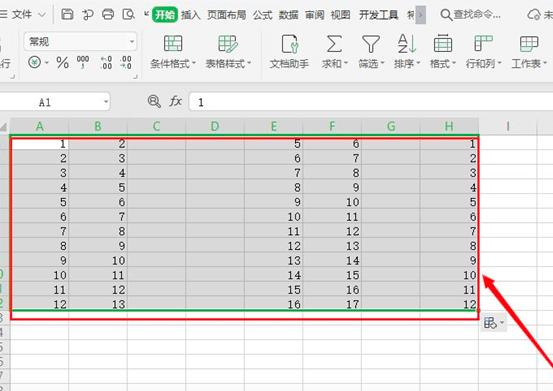Click cell E8 containing 12

[x=273, y=245]
